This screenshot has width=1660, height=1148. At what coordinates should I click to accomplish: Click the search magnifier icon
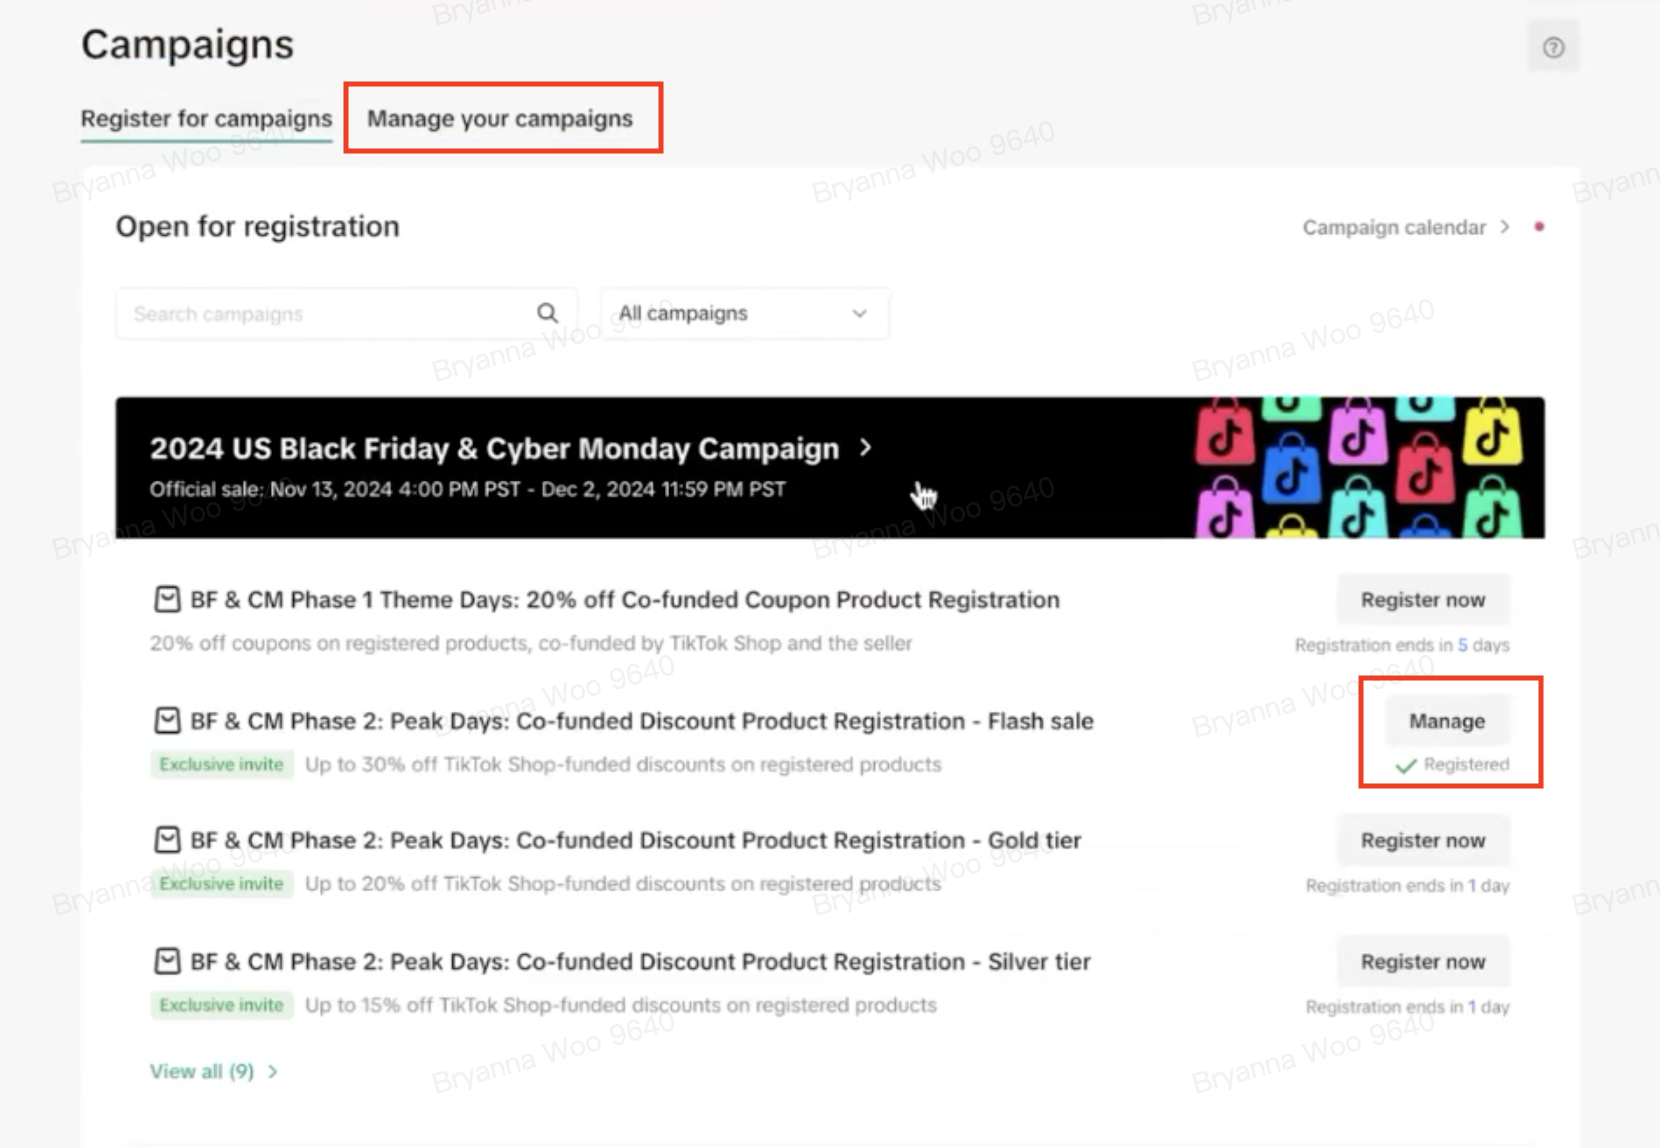[x=547, y=313]
